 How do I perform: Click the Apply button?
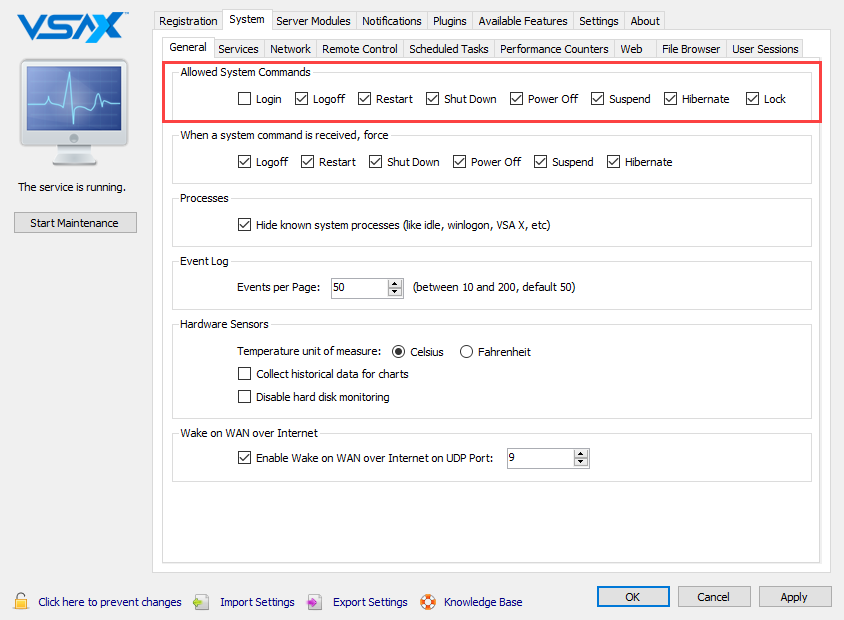(795, 596)
